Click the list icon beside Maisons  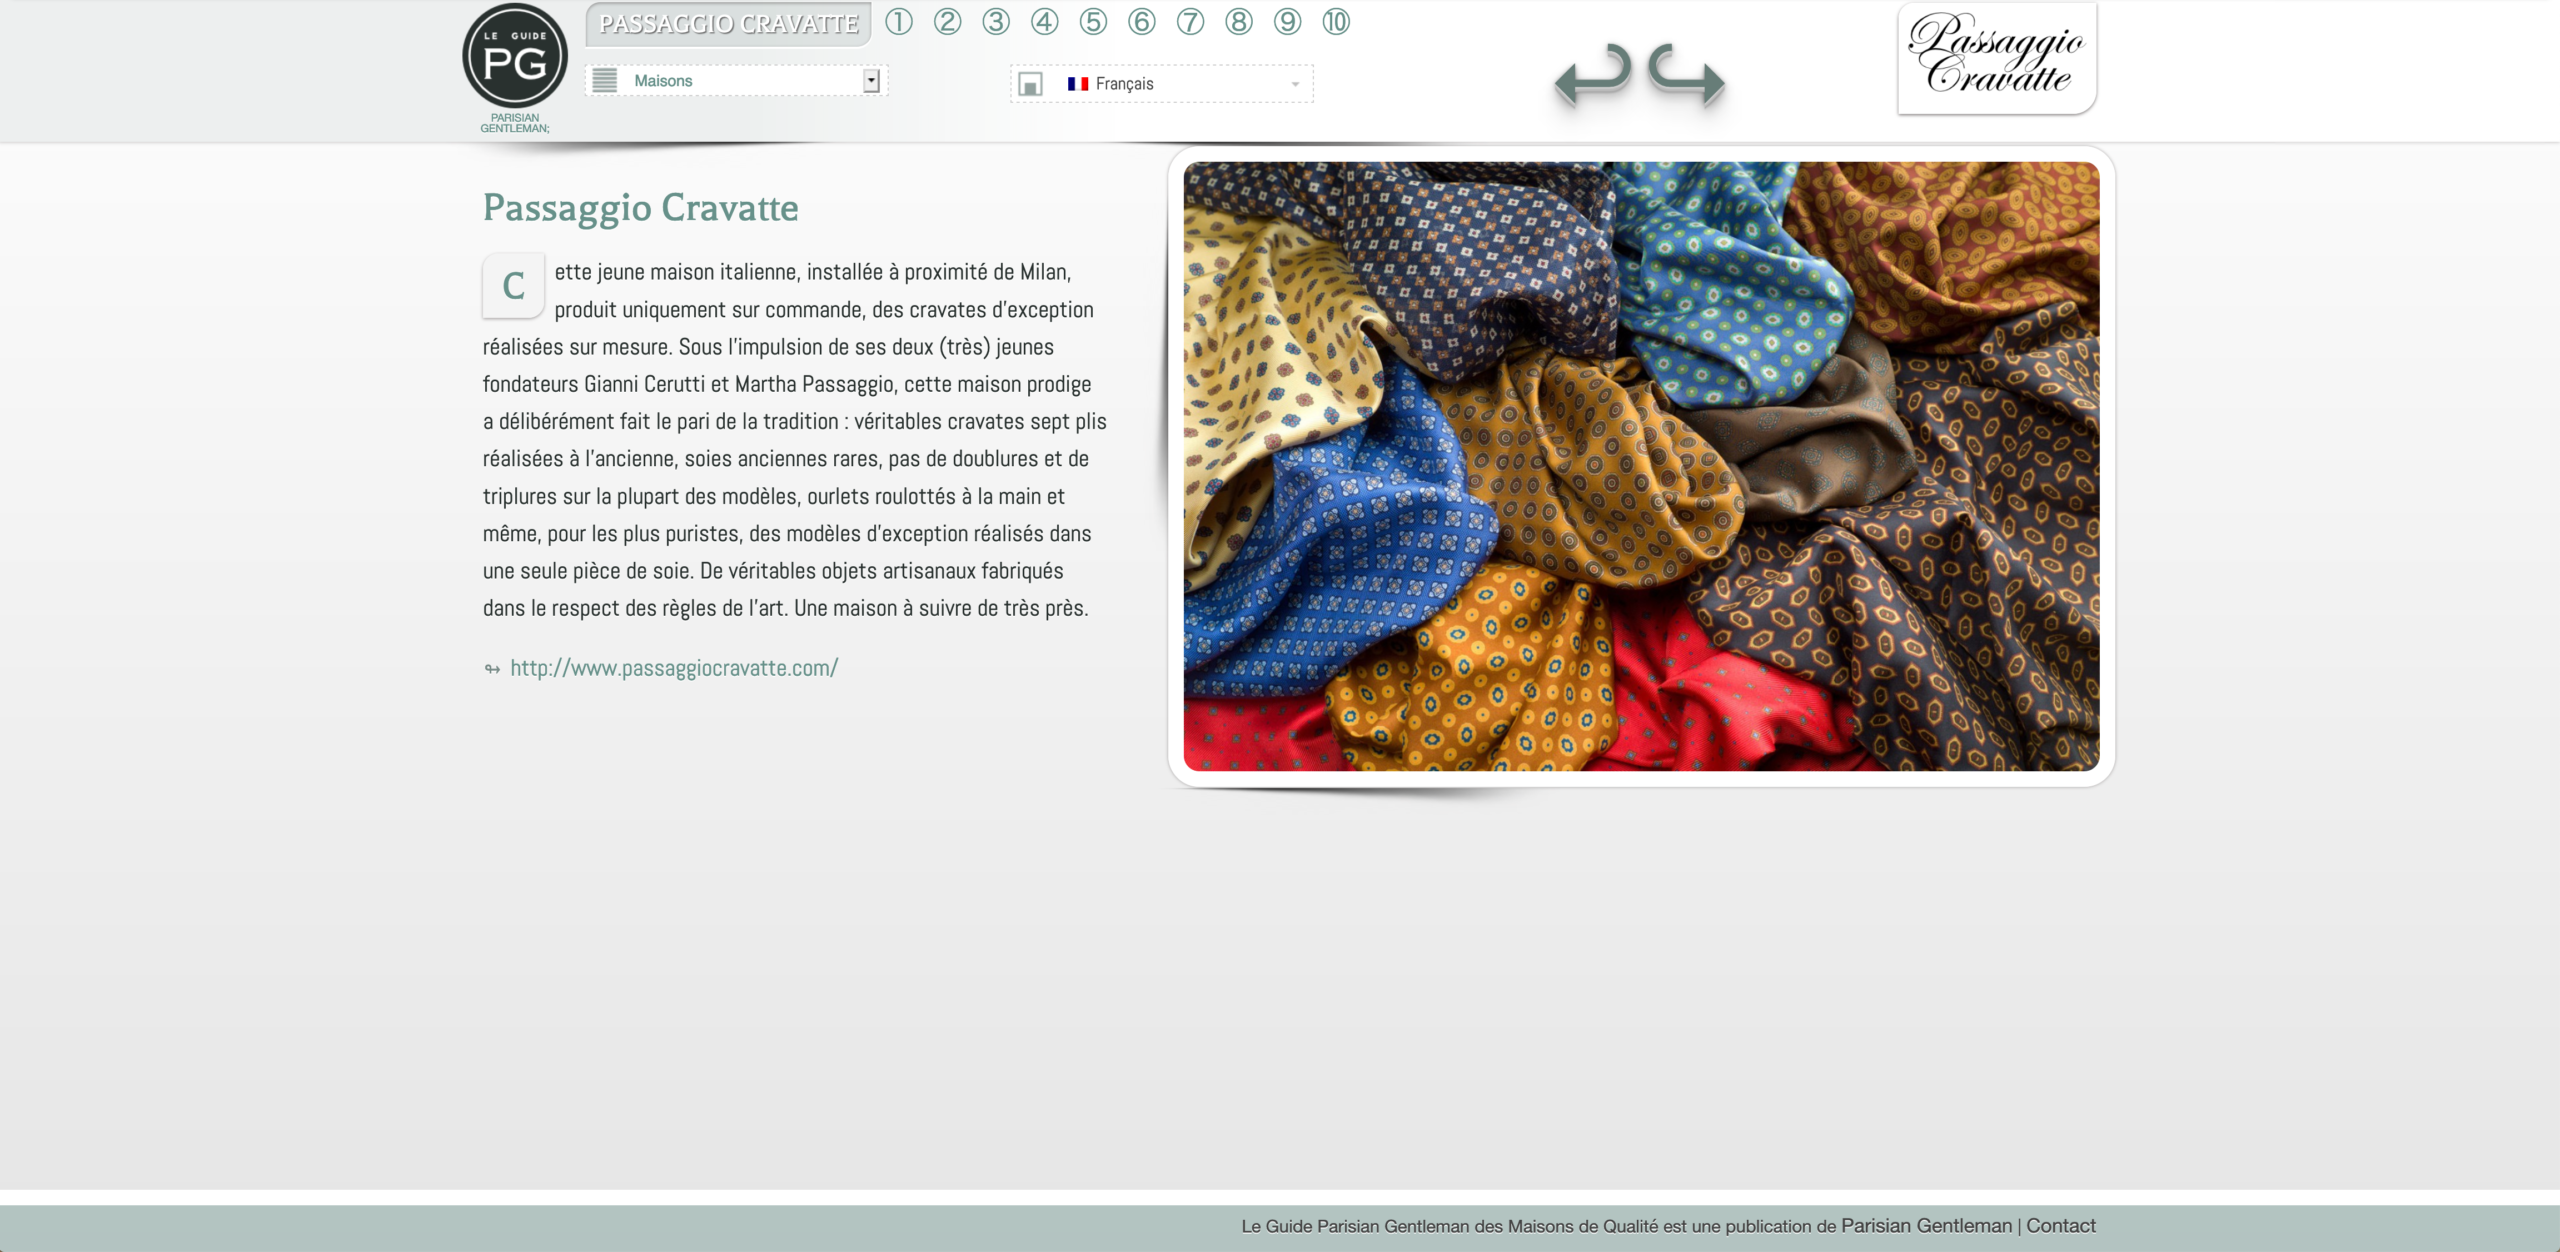[605, 81]
